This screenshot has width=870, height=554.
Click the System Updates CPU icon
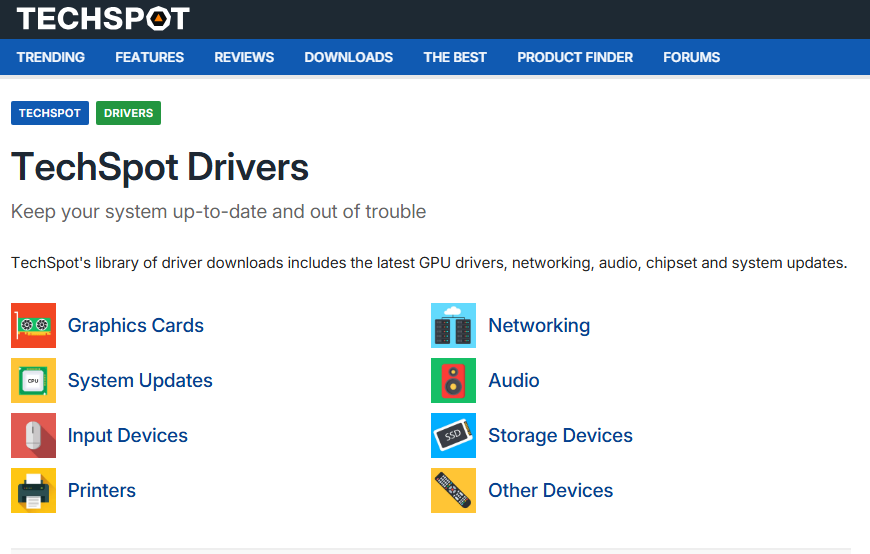(x=33, y=381)
